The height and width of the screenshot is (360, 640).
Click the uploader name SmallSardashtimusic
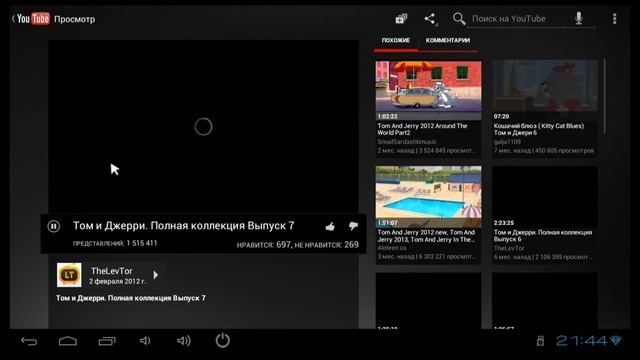pyautogui.click(x=407, y=142)
